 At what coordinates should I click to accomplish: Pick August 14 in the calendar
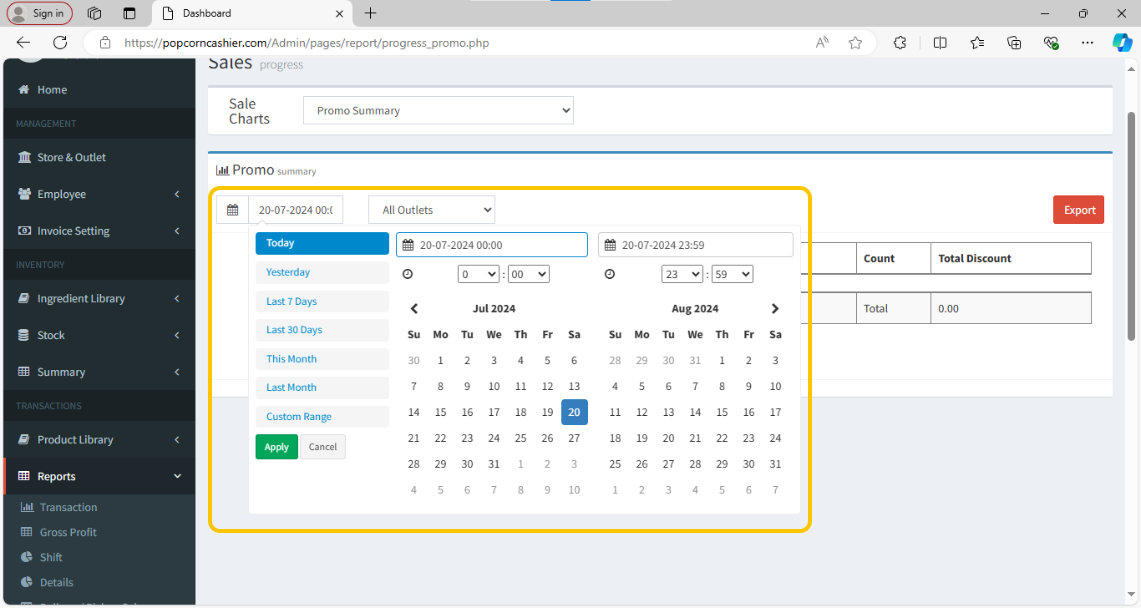[695, 412]
